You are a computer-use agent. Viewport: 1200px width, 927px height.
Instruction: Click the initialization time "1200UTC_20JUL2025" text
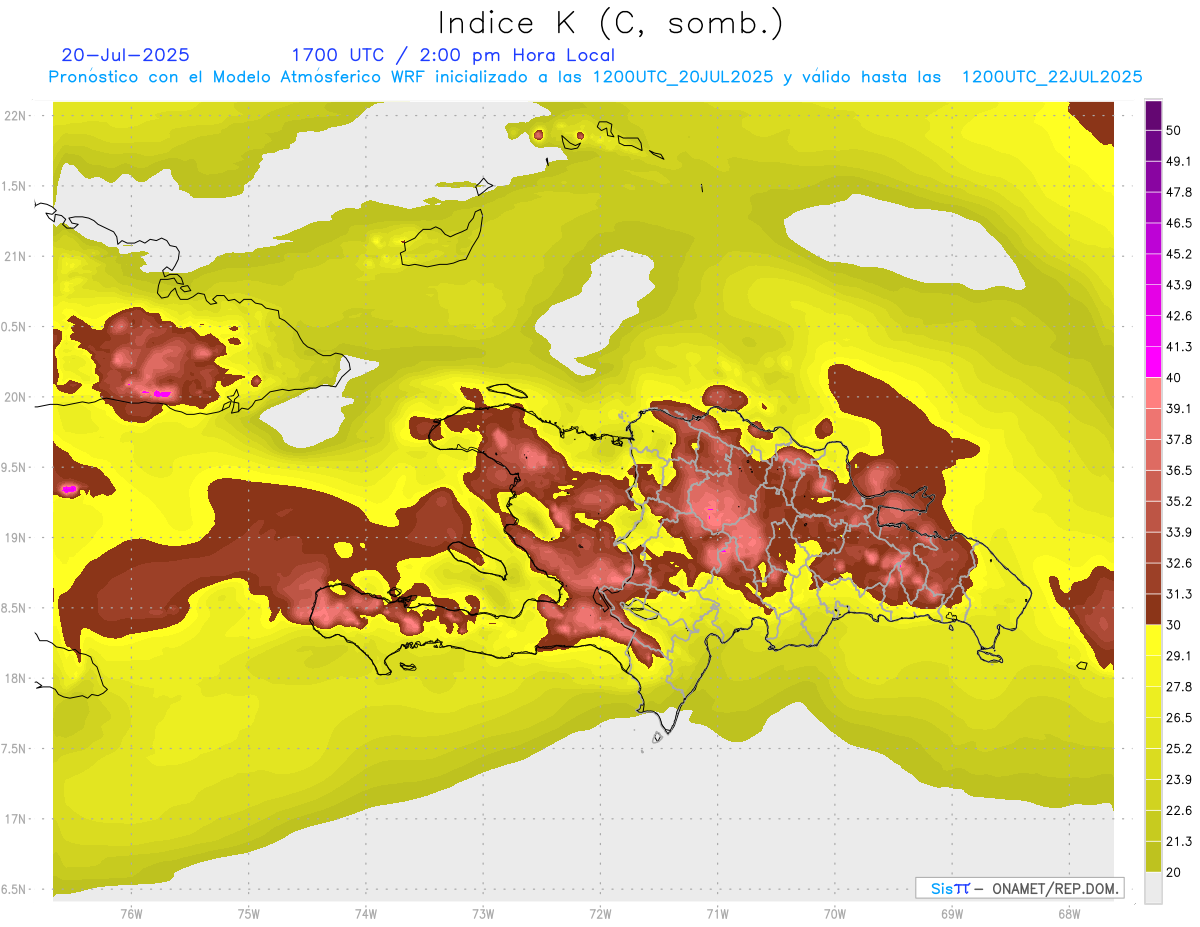click(683, 77)
